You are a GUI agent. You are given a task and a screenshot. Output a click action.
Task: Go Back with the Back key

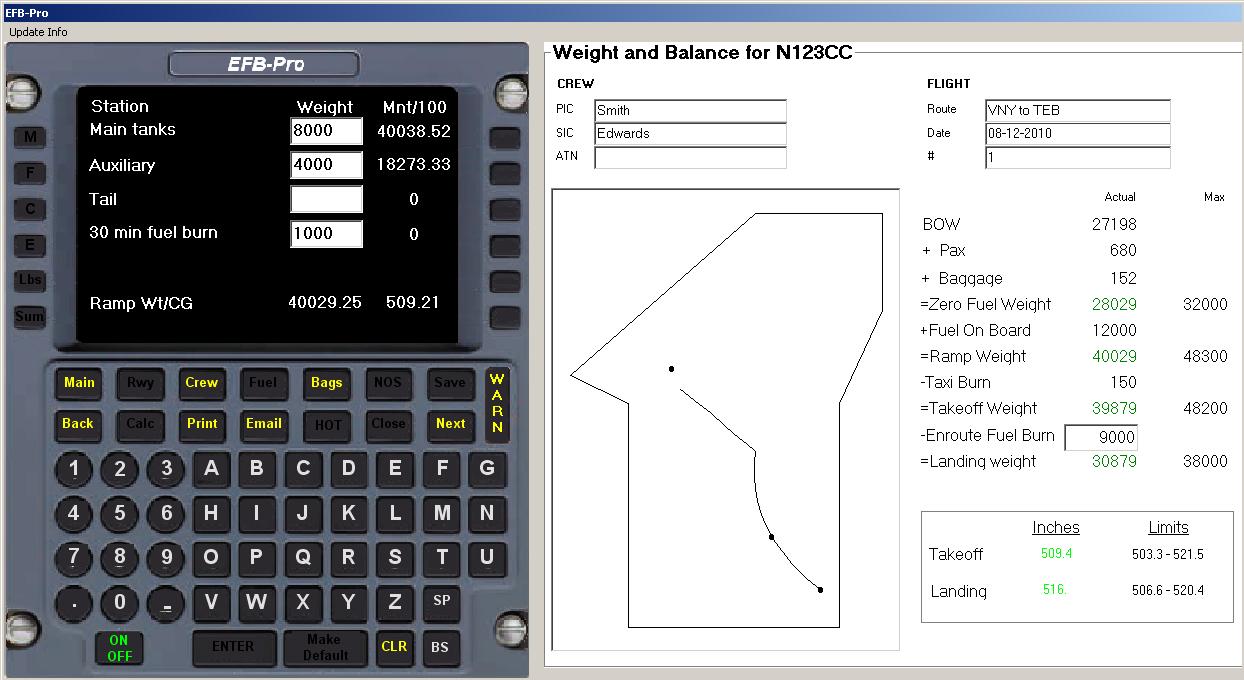[78, 424]
